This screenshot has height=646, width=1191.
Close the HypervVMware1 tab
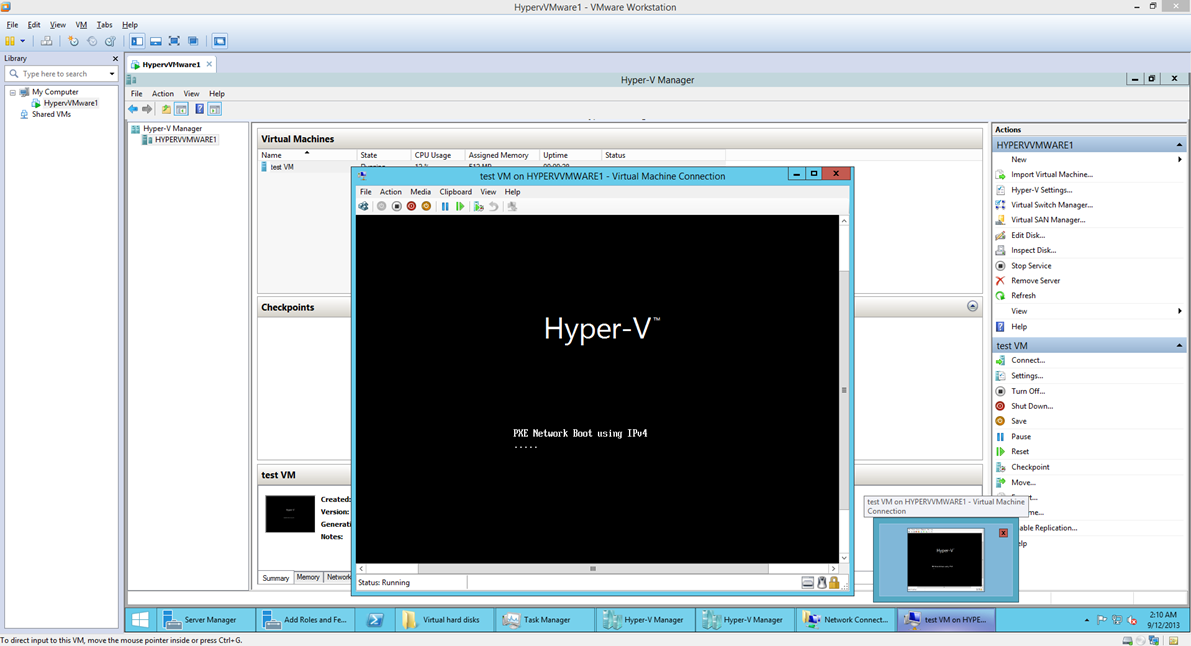pyautogui.click(x=210, y=64)
